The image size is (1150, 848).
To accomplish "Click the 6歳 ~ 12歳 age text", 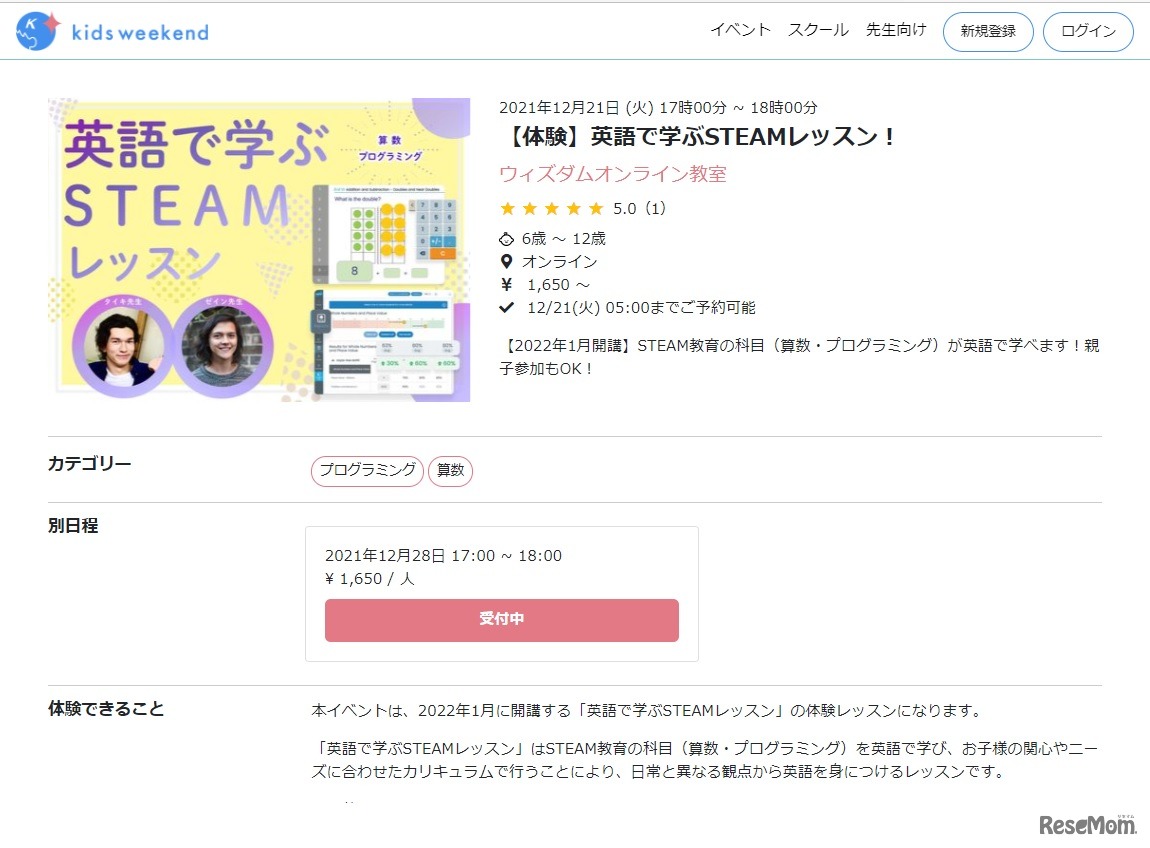I will [563, 238].
